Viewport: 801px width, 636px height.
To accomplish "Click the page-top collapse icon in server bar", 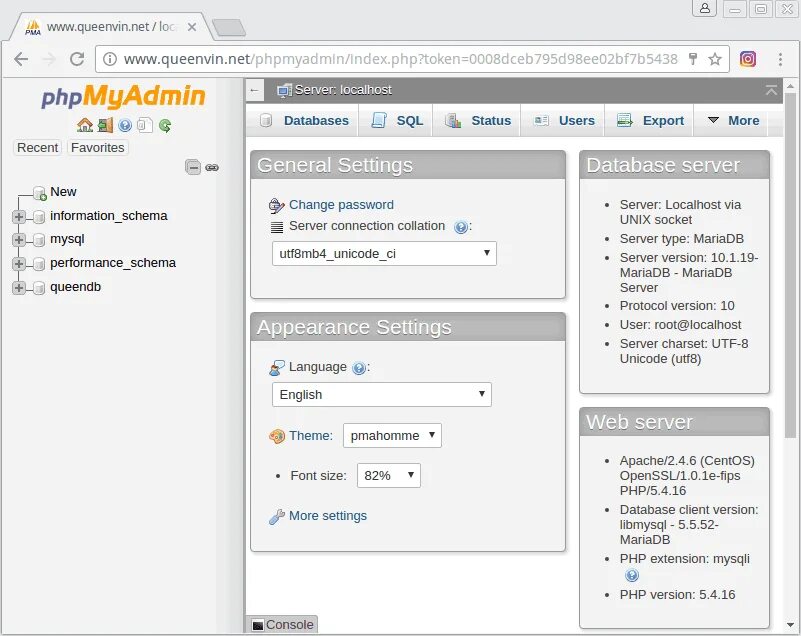I will tap(771, 90).
